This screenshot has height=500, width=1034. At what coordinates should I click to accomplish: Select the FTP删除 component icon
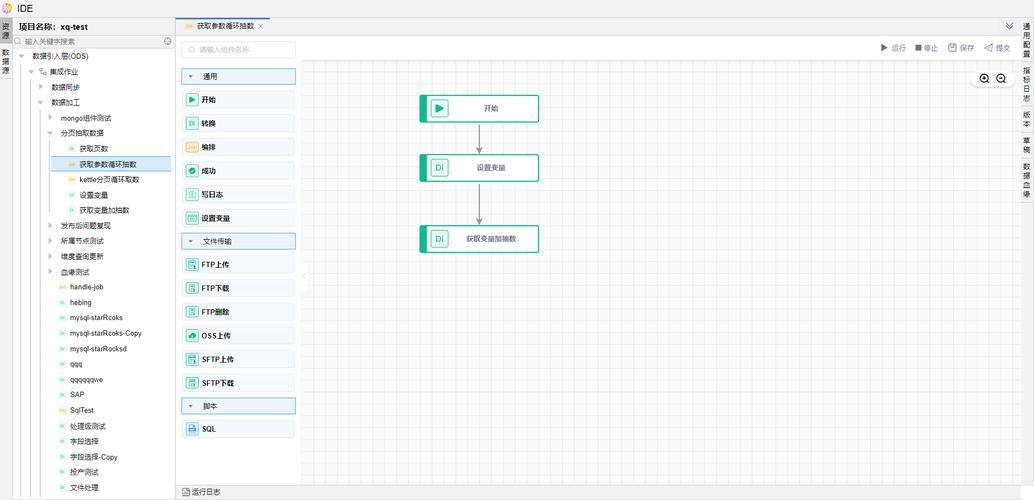pyautogui.click(x=192, y=312)
